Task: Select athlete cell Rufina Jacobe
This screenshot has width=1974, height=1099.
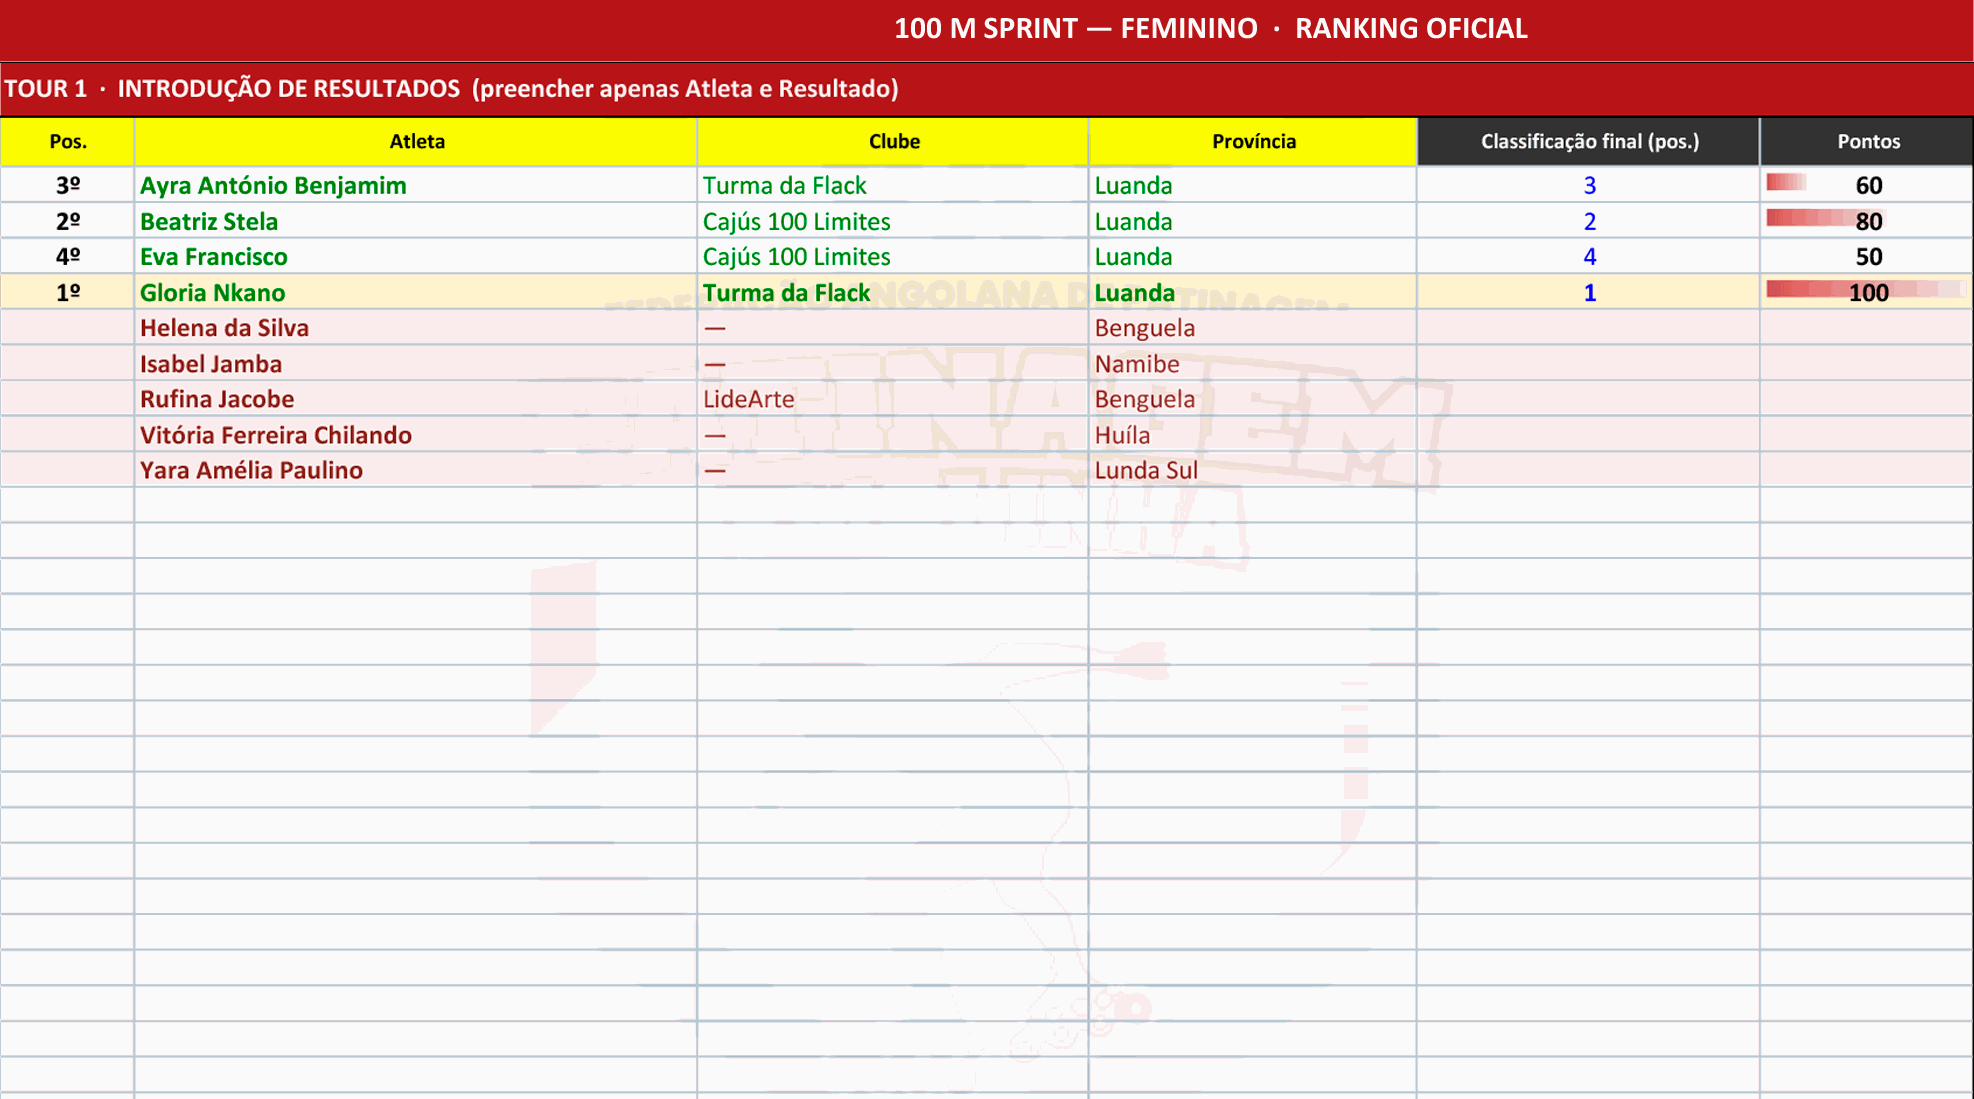Action: point(416,399)
